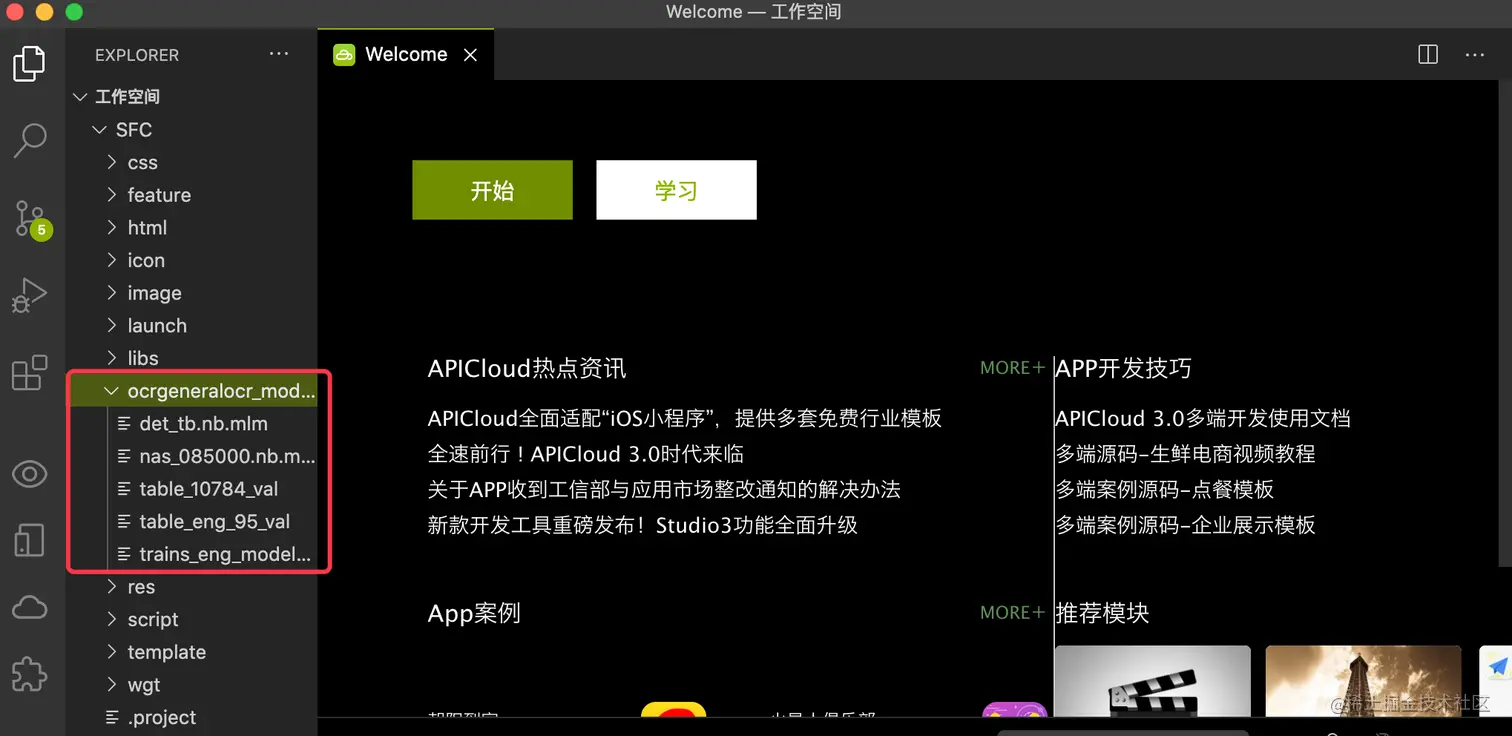Open news APICloud全面适配“iOS小程序”
Screen dimensions: 1512x736
[x=685, y=418]
